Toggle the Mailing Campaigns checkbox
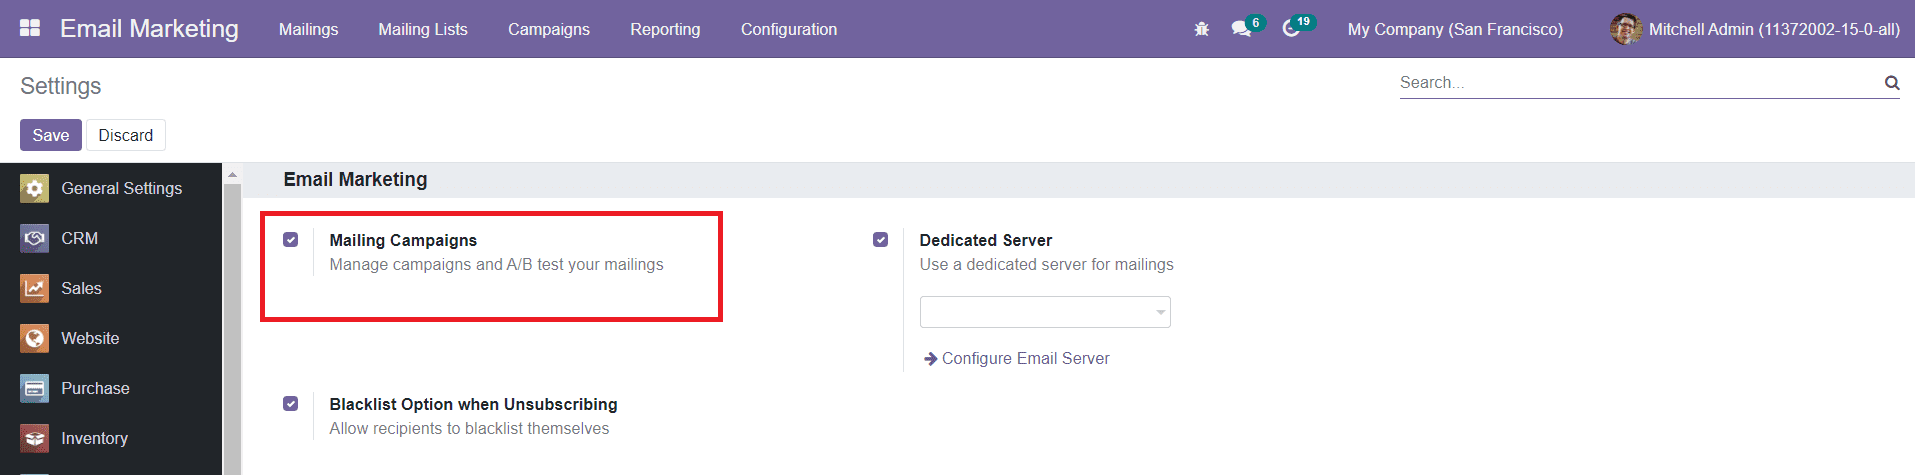The image size is (1915, 475). pyautogui.click(x=291, y=240)
